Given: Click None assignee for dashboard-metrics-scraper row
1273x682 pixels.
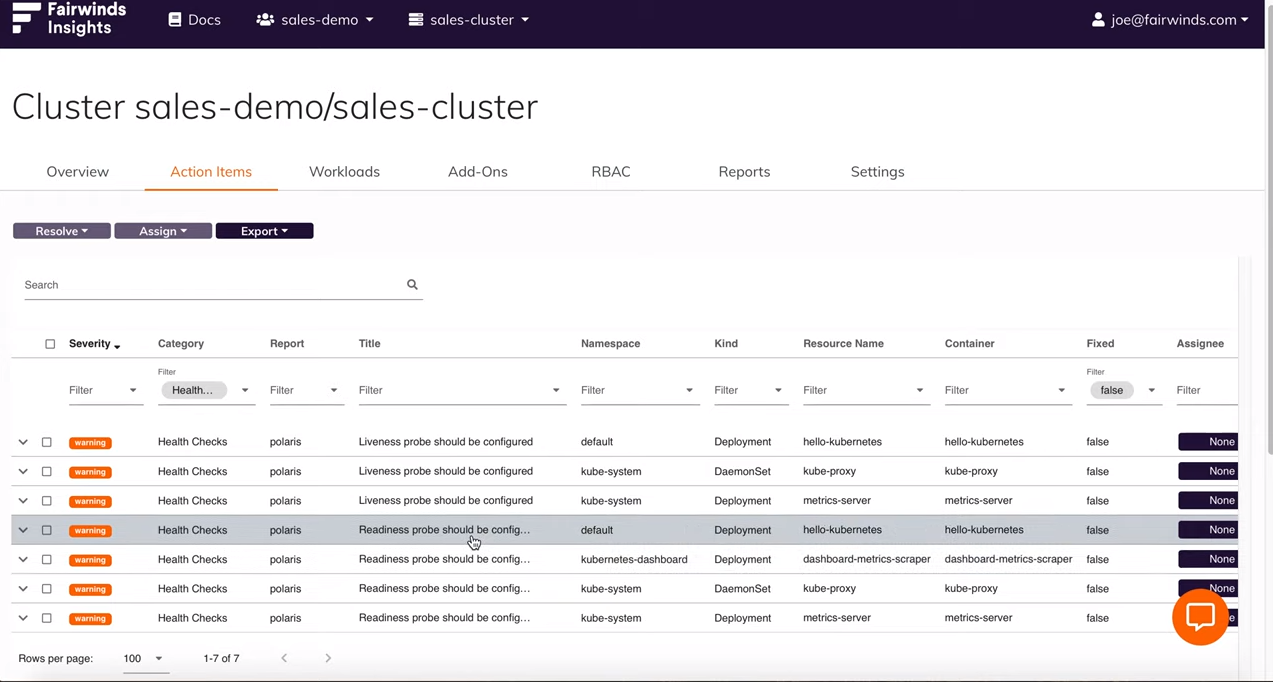Looking at the screenshot, I should pos(1208,559).
